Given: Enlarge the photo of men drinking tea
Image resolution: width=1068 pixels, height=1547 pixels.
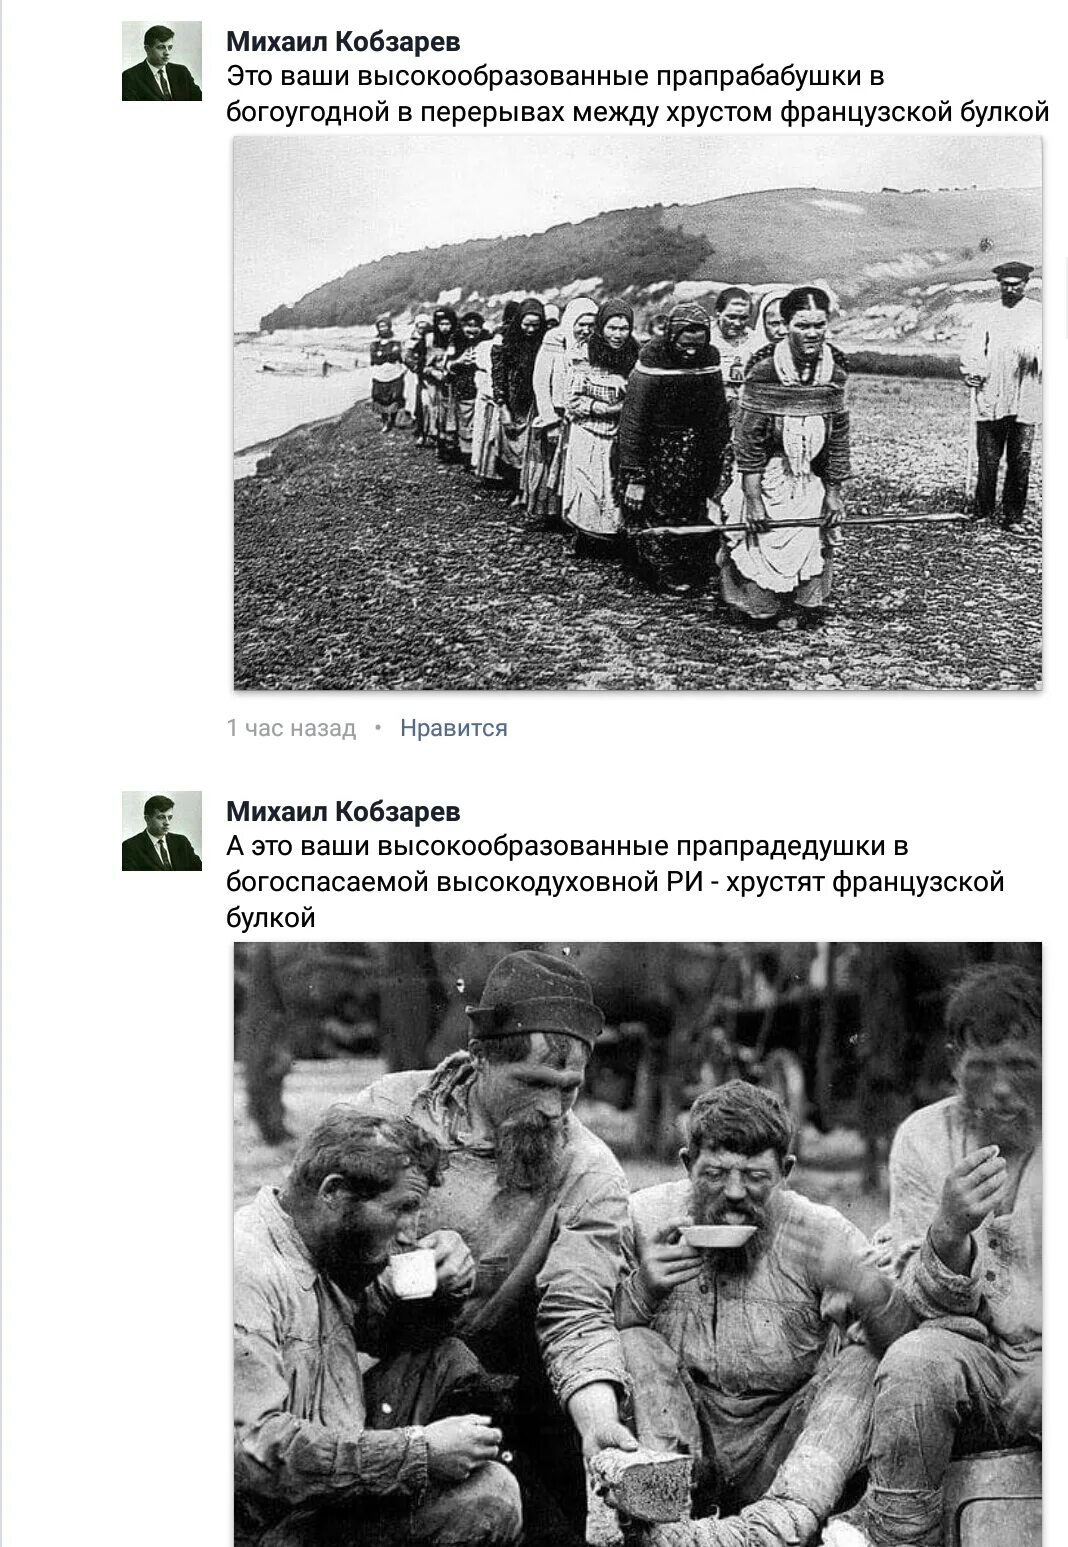Looking at the screenshot, I should pos(638,1244).
